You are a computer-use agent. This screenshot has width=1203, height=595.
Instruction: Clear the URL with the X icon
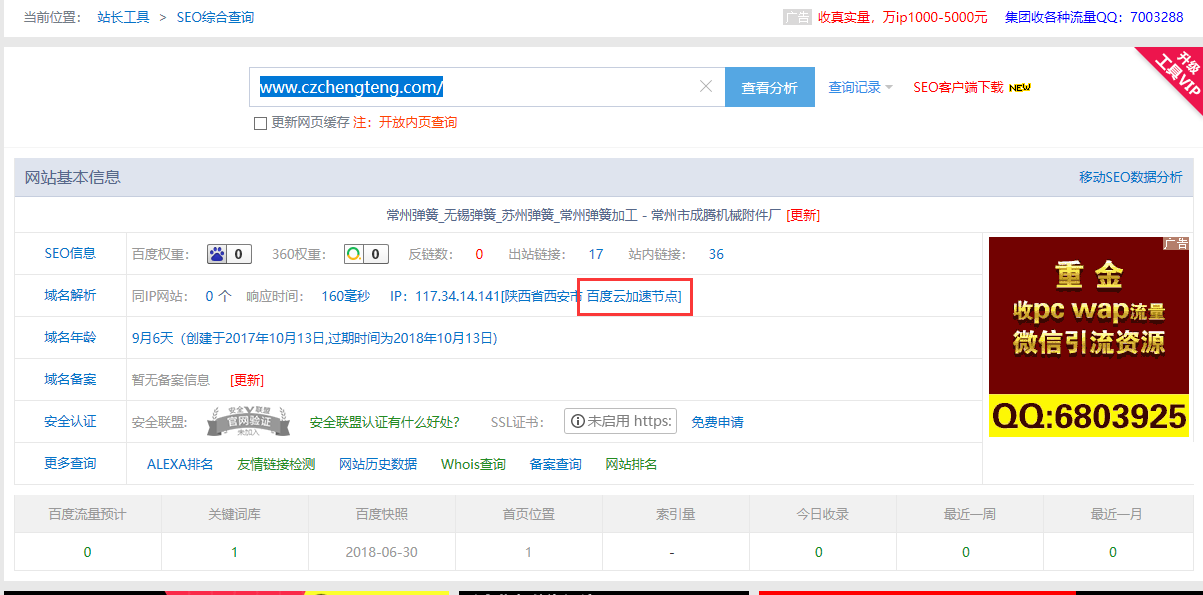pos(706,87)
